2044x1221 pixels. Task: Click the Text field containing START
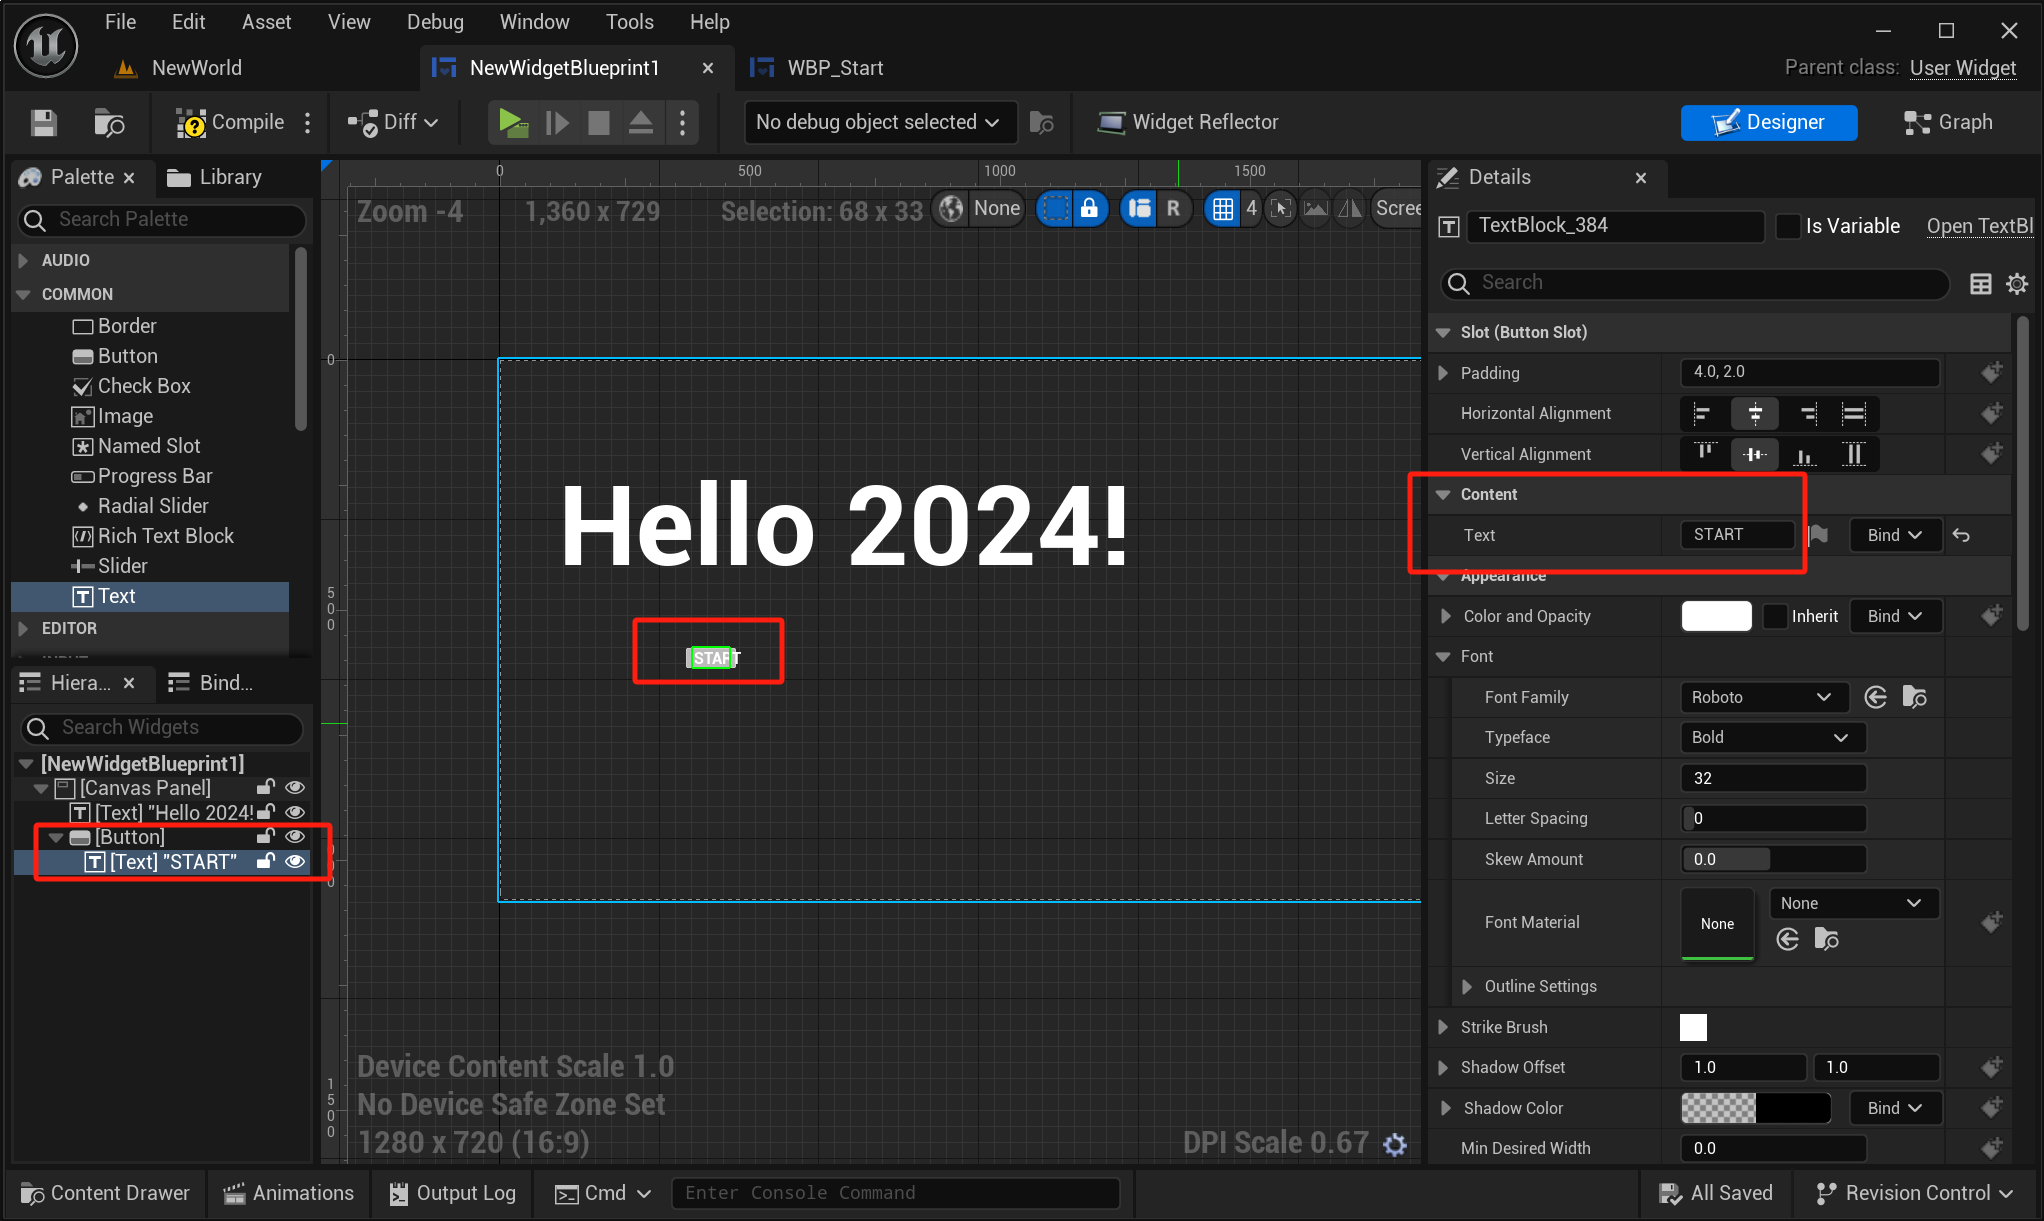[x=1737, y=535]
